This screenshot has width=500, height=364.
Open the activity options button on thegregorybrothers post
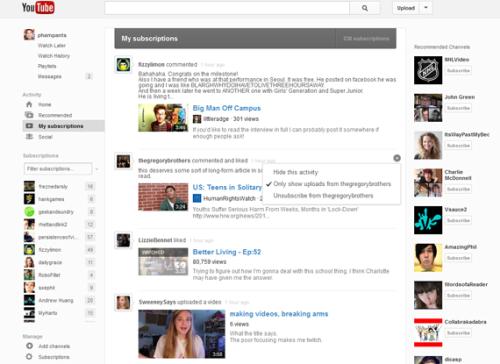(397, 158)
